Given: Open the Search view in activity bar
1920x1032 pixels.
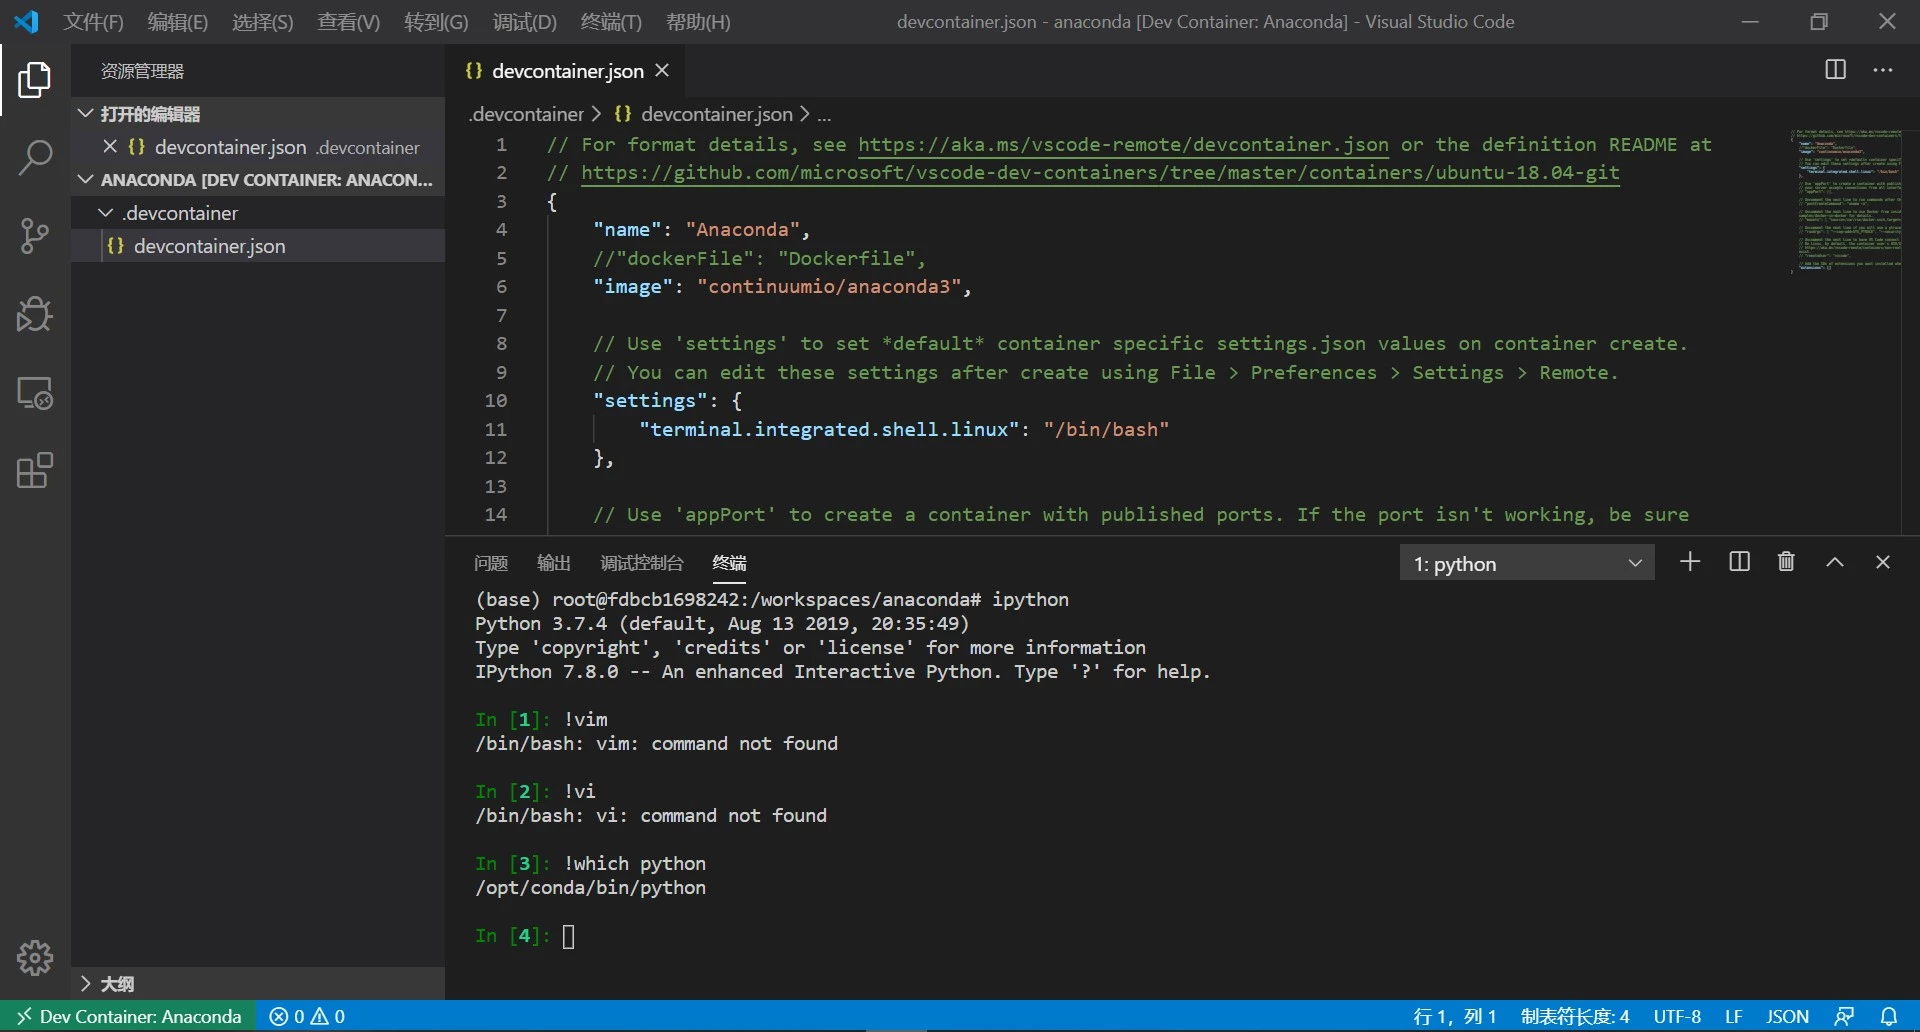Looking at the screenshot, I should point(35,158).
